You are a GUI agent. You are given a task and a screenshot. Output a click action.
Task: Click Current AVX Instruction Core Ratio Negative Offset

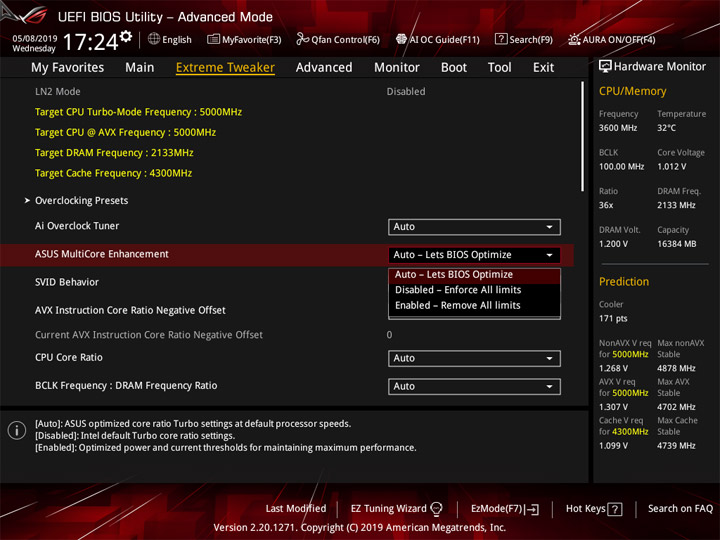(x=149, y=335)
